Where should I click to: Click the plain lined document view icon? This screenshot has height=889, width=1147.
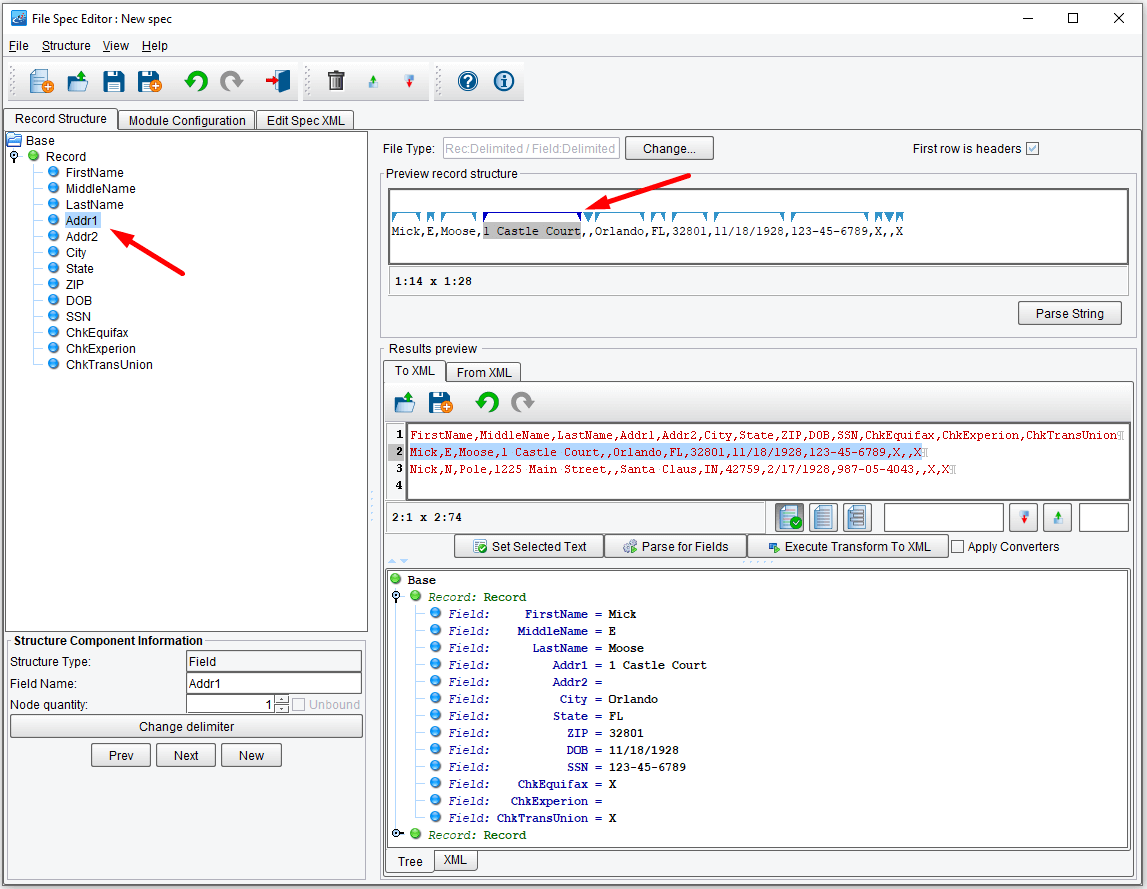pyautogui.click(x=823, y=517)
